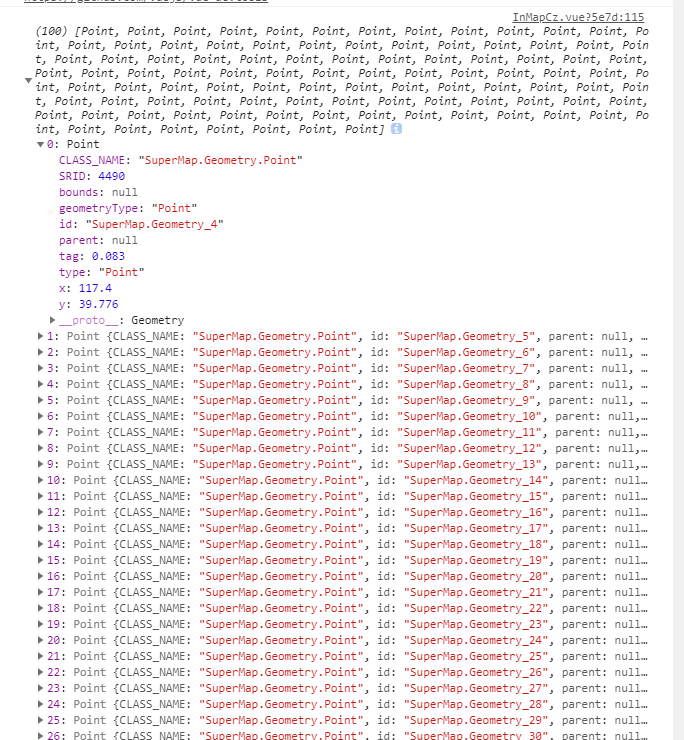Click the parent: null property of item 0
Viewport: 684px width, 740px height.
point(98,241)
